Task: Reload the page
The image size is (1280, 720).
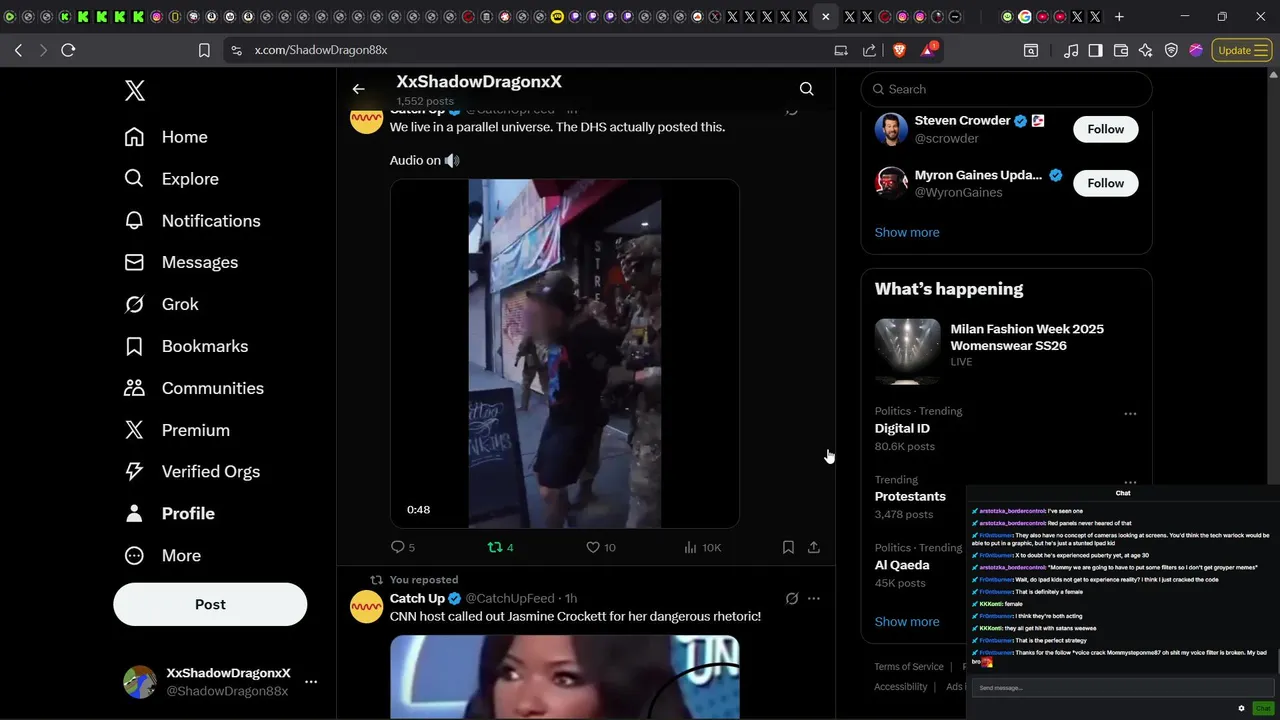Action: tap(68, 50)
